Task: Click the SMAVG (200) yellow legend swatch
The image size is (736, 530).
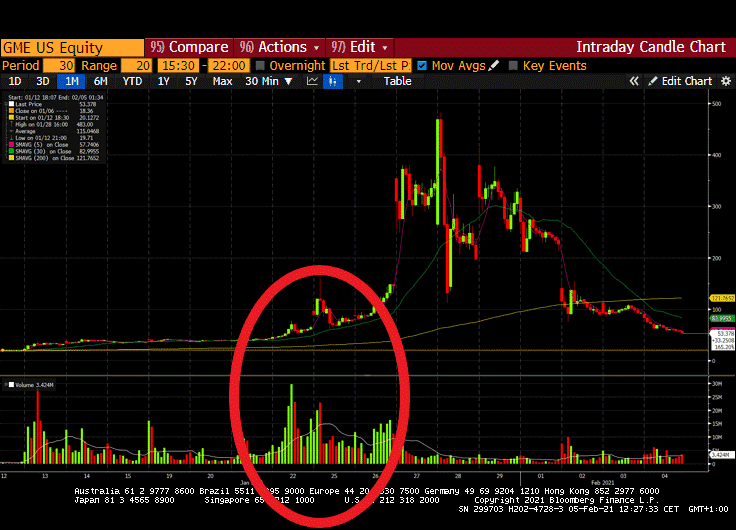Action: pyautogui.click(x=11, y=158)
